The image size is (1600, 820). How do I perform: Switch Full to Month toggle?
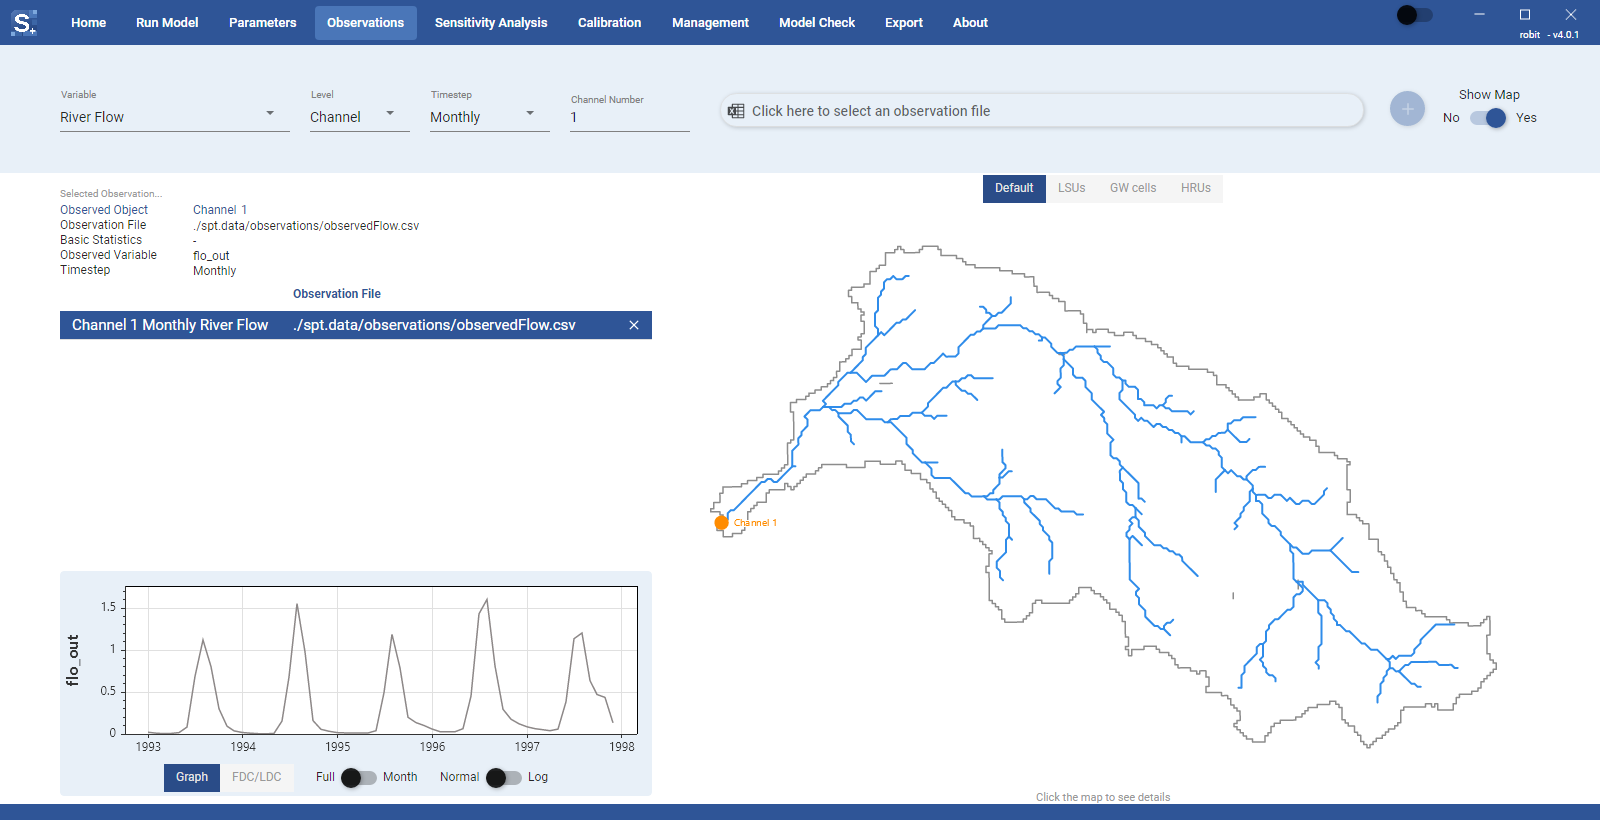click(x=359, y=778)
